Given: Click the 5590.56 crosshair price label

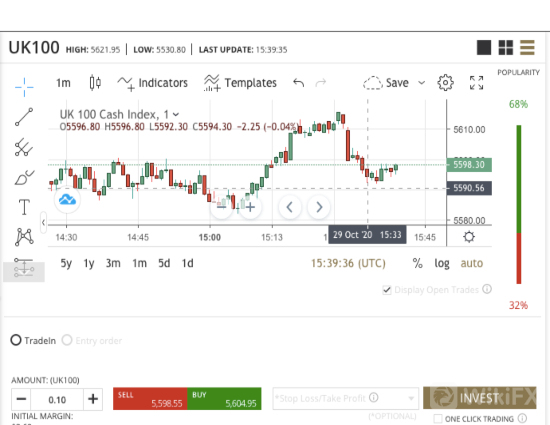Looking at the screenshot, I should (x=469, y=188).
